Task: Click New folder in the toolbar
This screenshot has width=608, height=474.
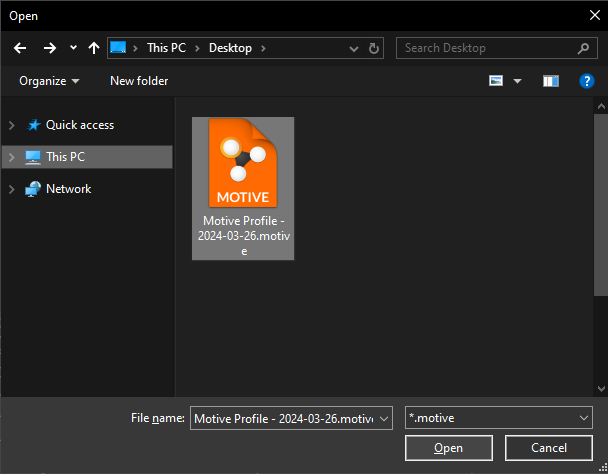Action: tap(139, 81)
